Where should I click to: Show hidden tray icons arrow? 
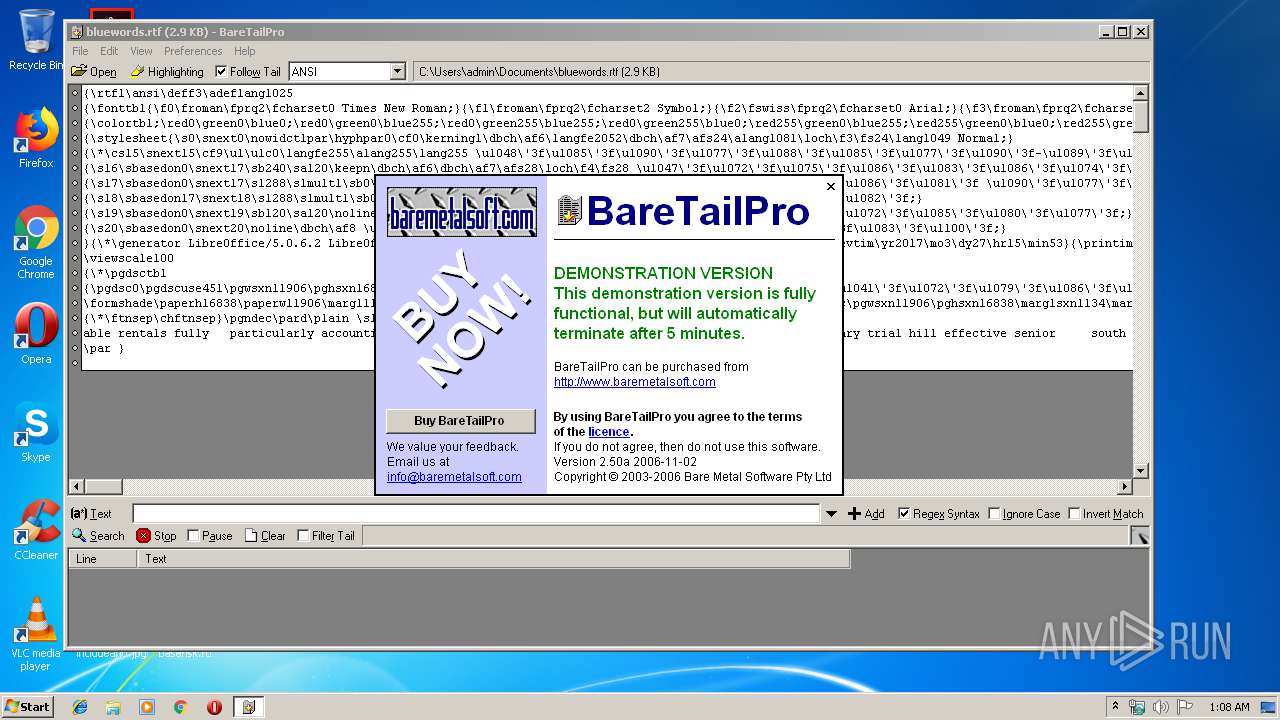(x=1115, y=706)
